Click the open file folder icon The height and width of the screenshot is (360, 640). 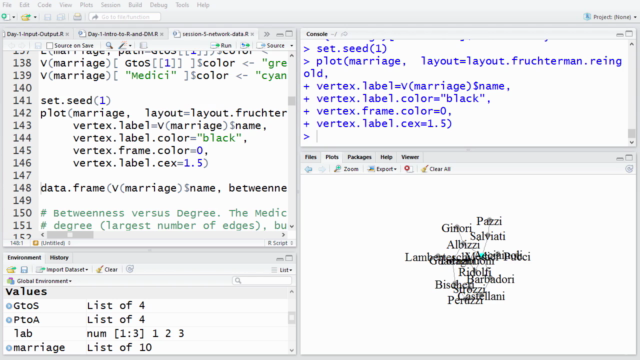coord(26,17)
